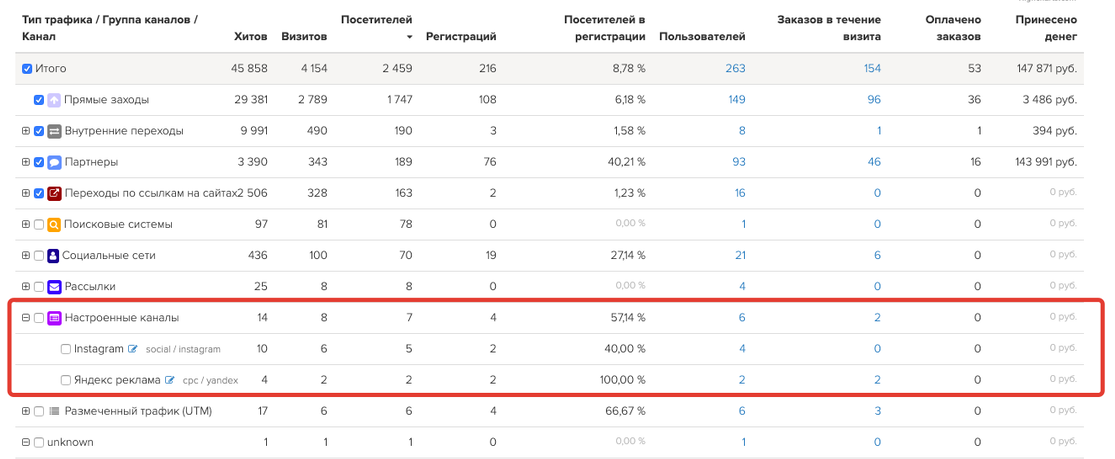Sort by the Хитов column header
This screenshot has width=1115, height=459.
point(251,36)
